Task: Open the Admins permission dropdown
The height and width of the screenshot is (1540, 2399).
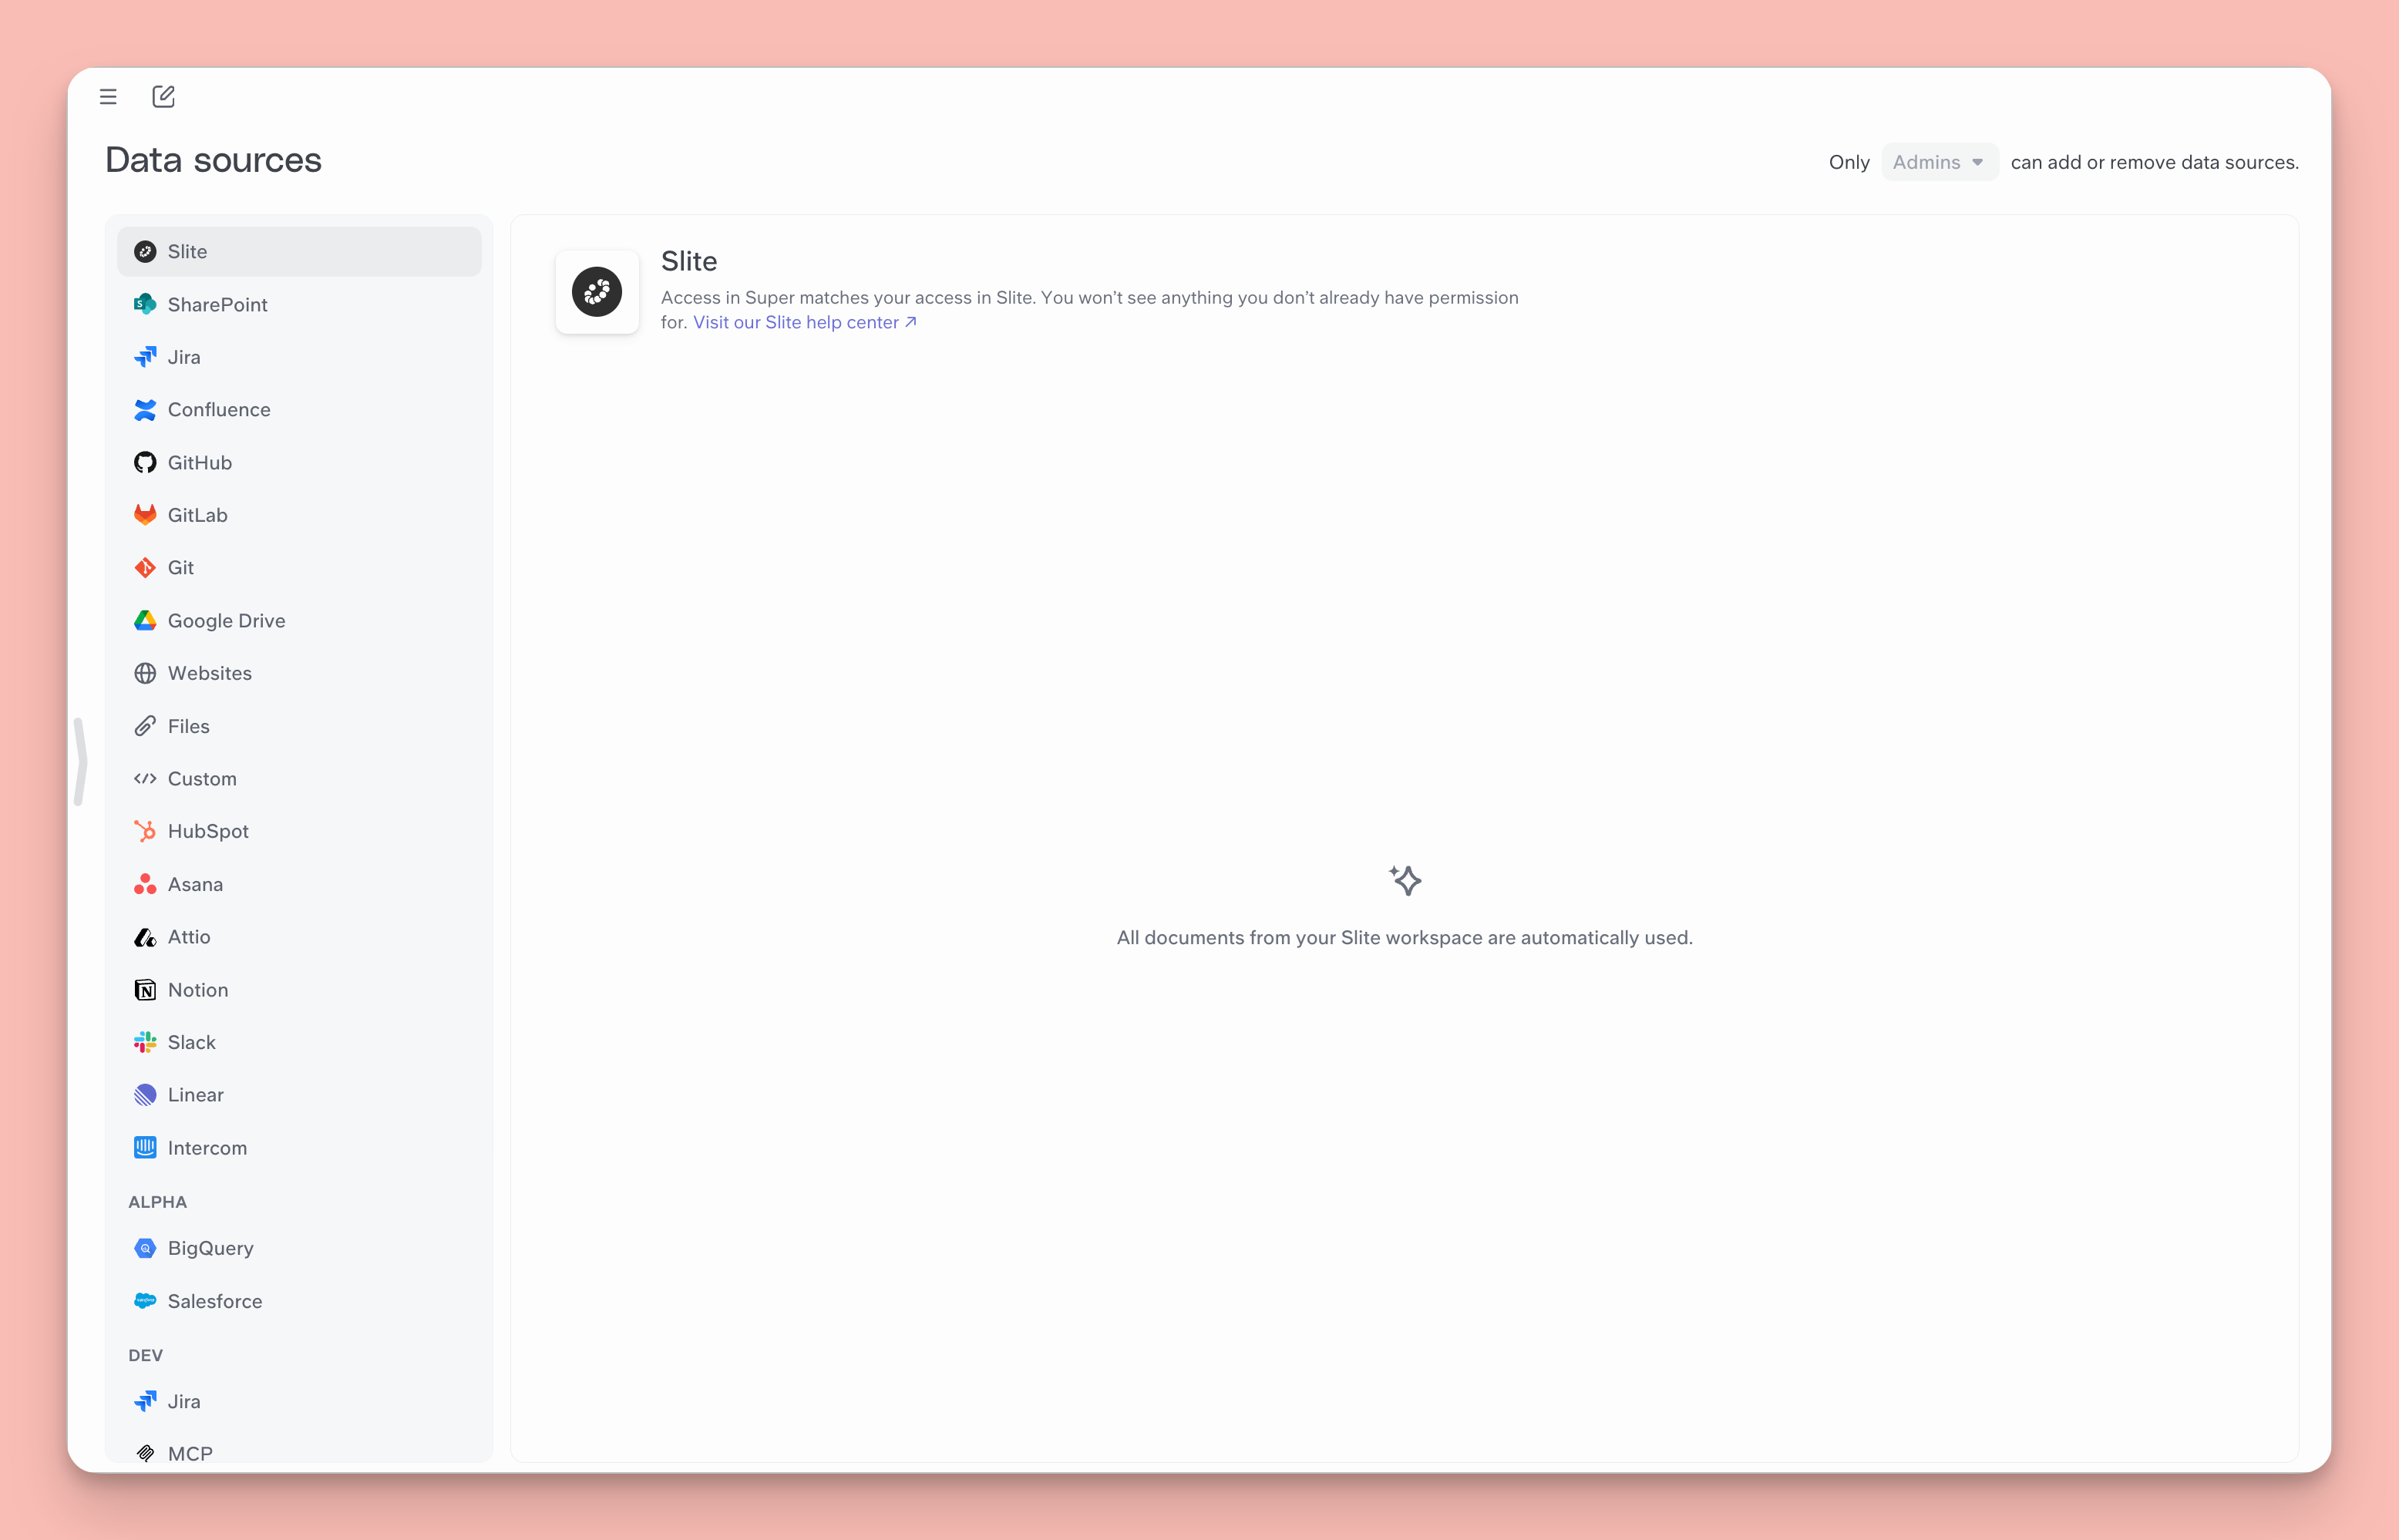Action: (x=1939, y=162)
